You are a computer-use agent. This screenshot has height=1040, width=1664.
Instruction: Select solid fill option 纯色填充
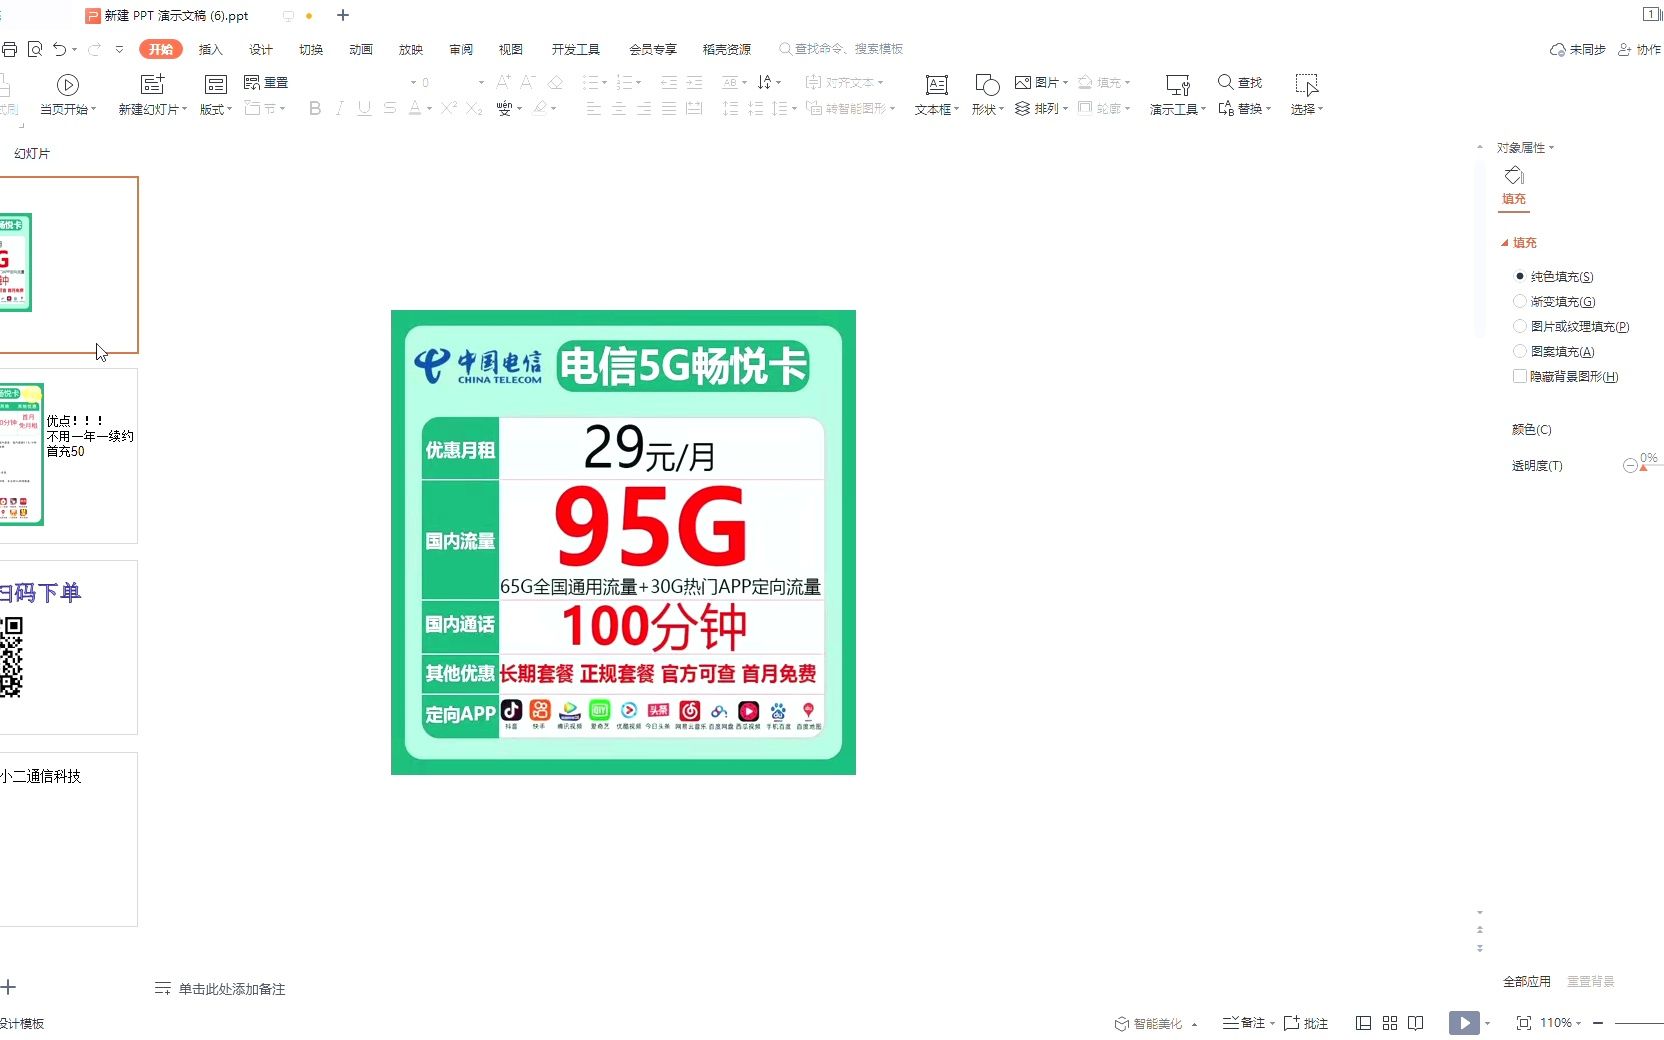coord(1554,276)
